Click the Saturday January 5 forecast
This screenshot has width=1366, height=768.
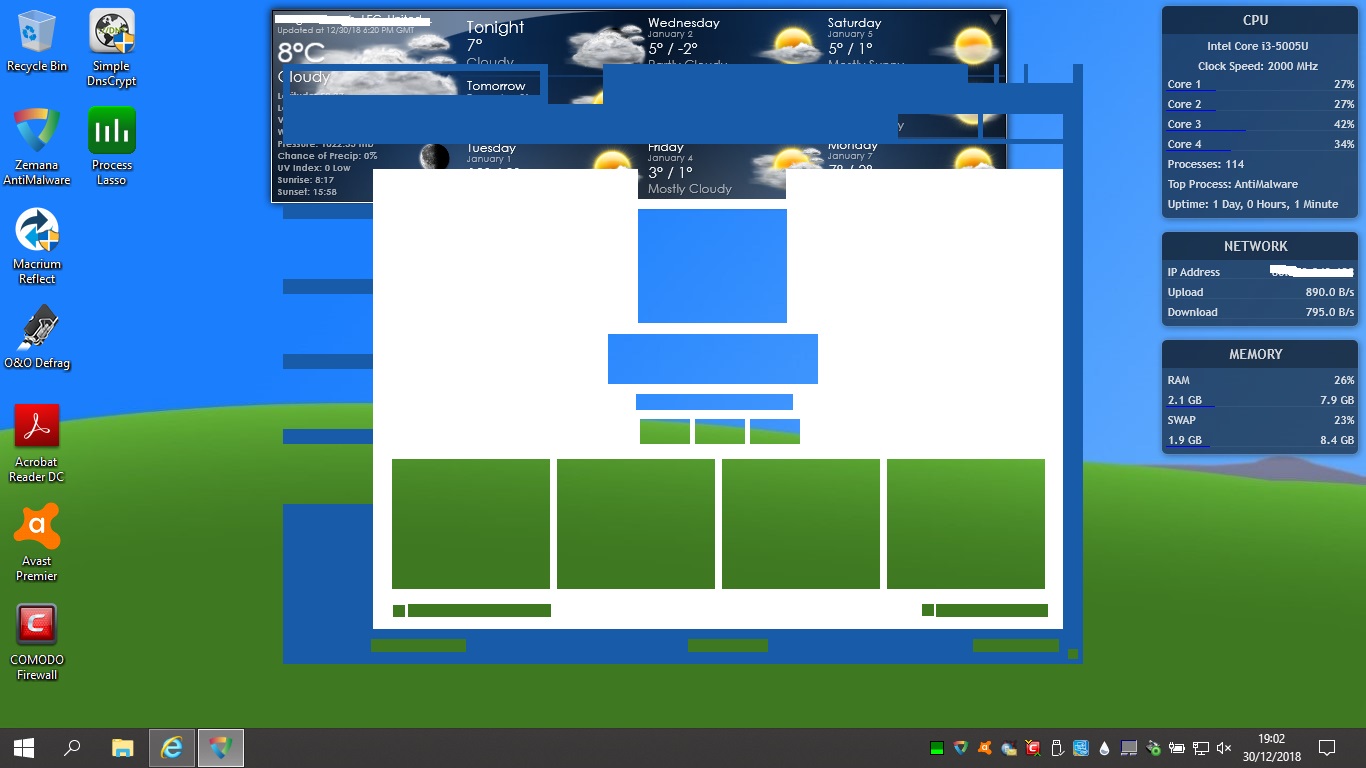910,40
